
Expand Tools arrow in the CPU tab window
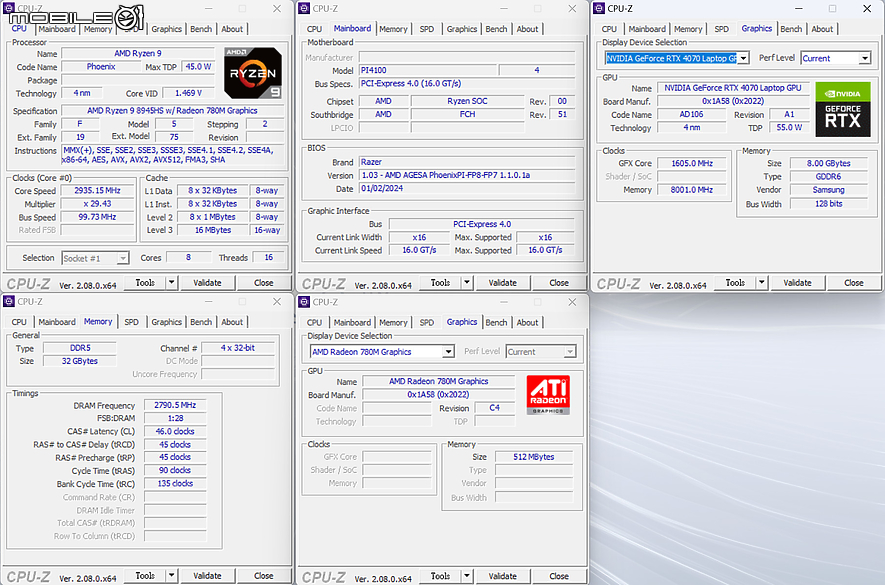[171, 282]
